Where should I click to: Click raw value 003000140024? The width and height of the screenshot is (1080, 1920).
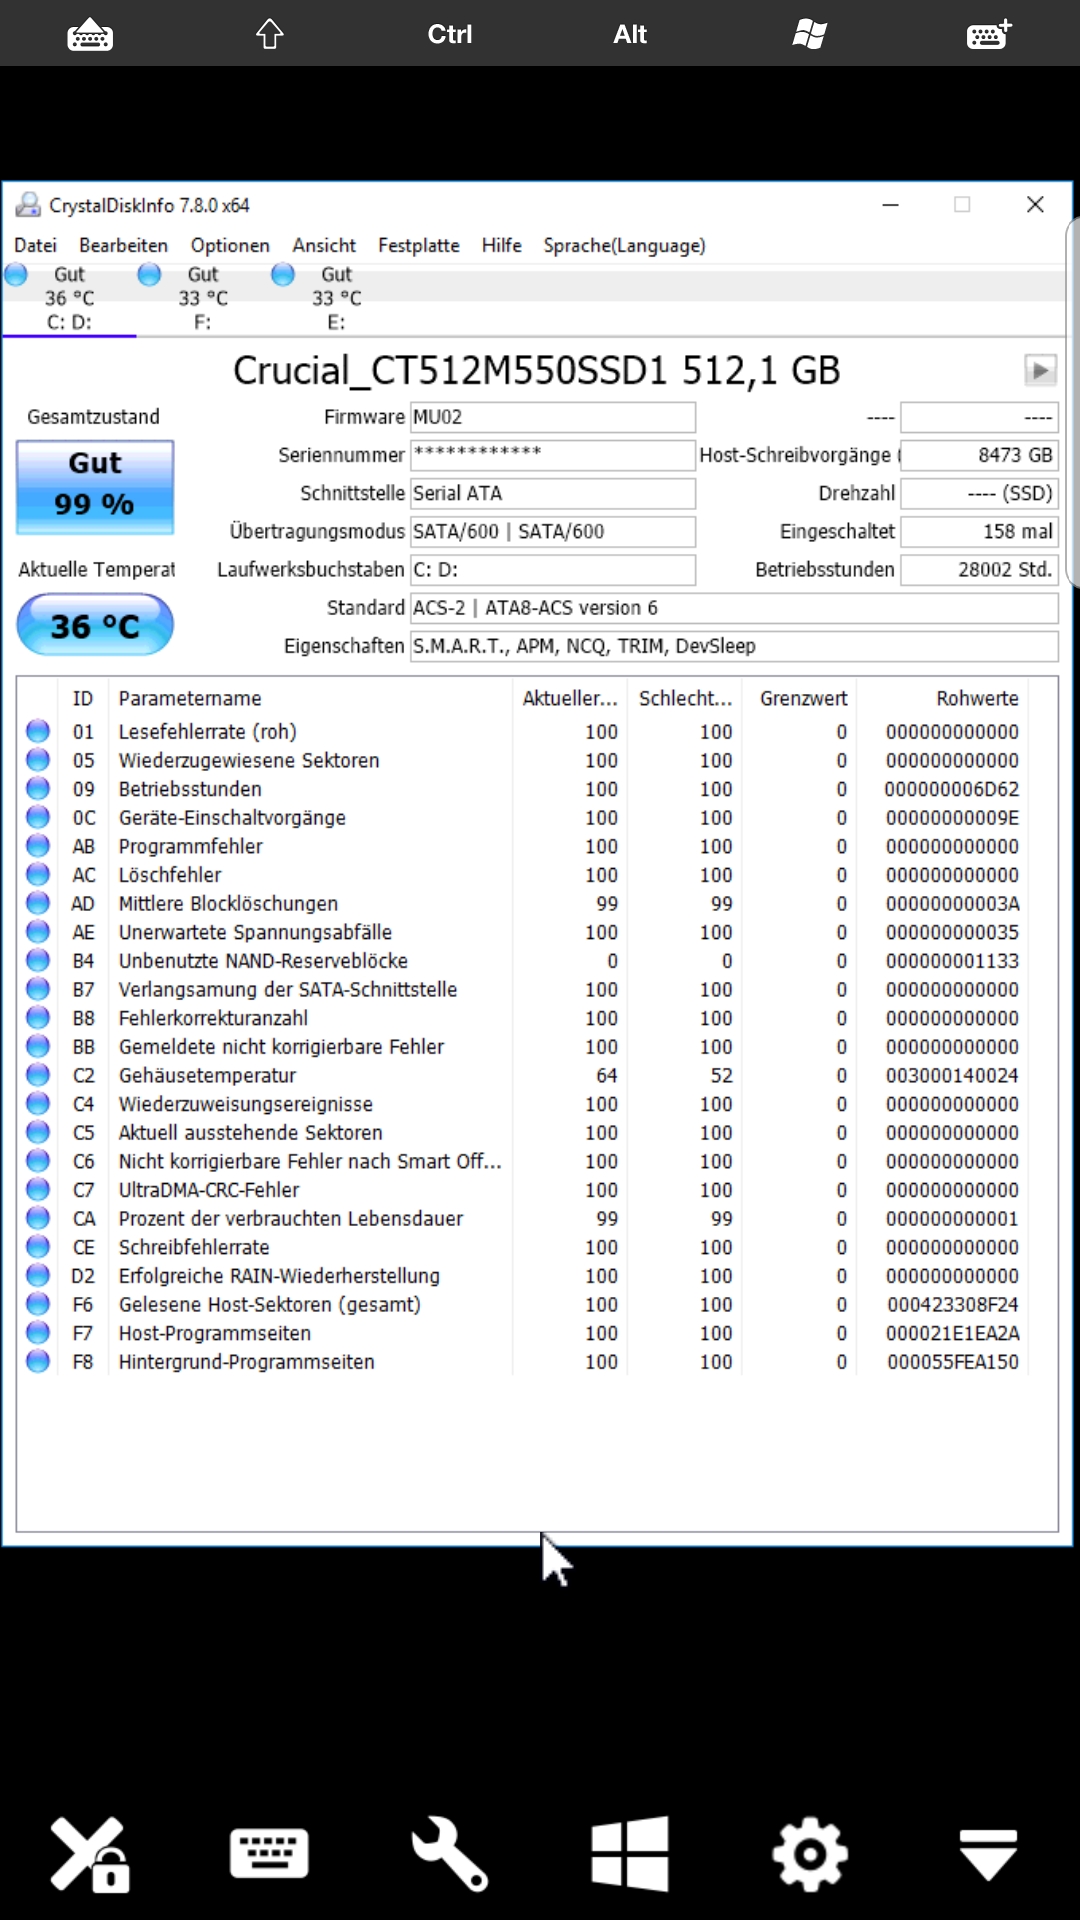952,1075
